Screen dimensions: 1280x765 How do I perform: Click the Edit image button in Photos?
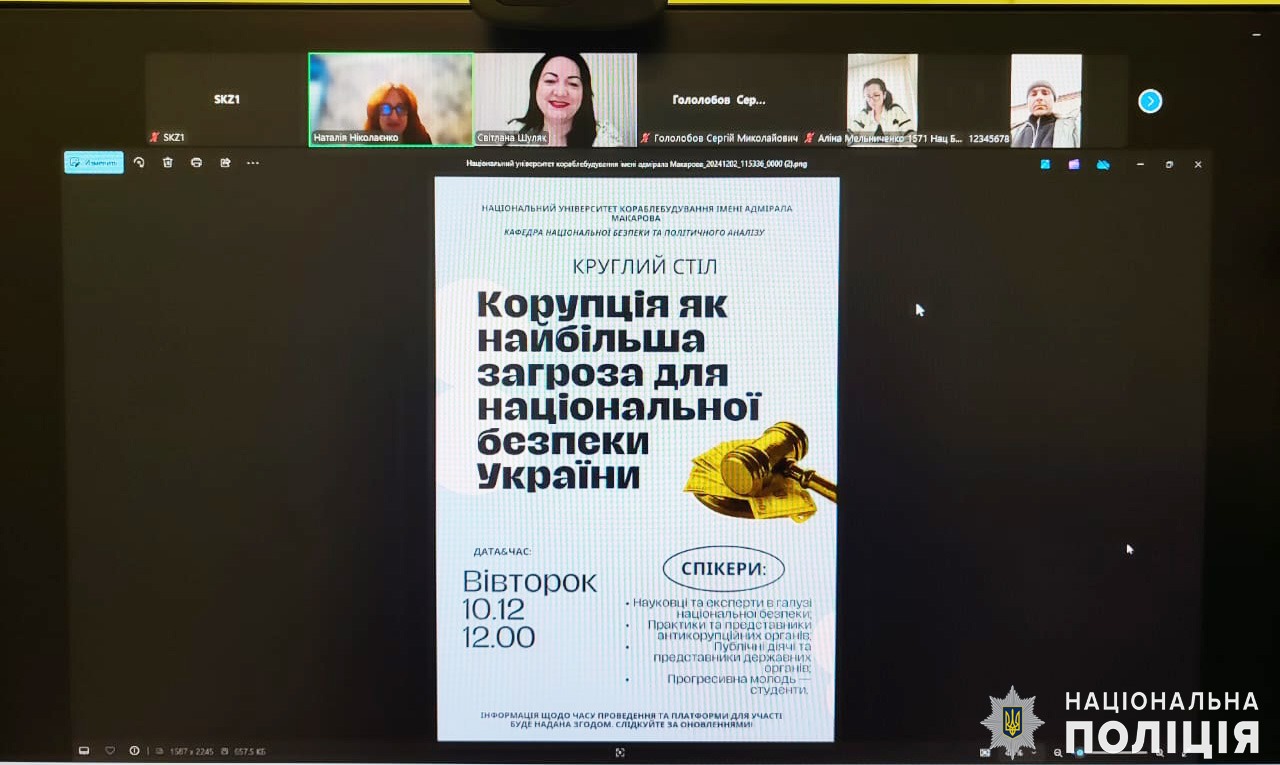coord(94,162)
